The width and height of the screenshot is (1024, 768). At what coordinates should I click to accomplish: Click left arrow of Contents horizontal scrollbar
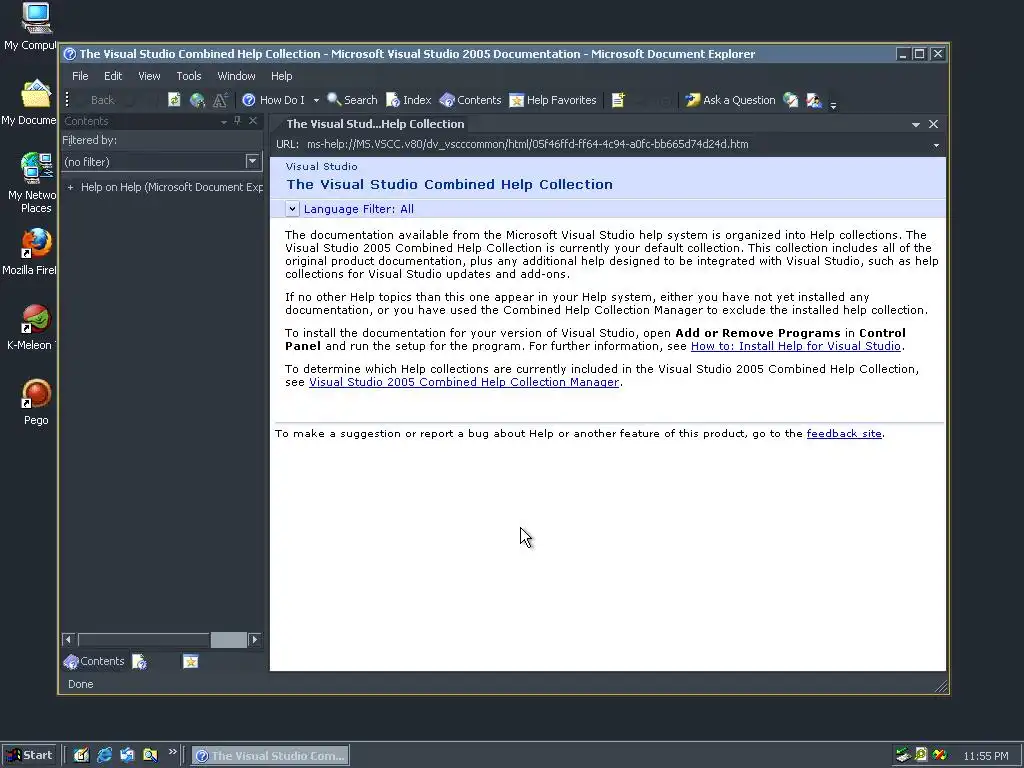click(68, 639)
